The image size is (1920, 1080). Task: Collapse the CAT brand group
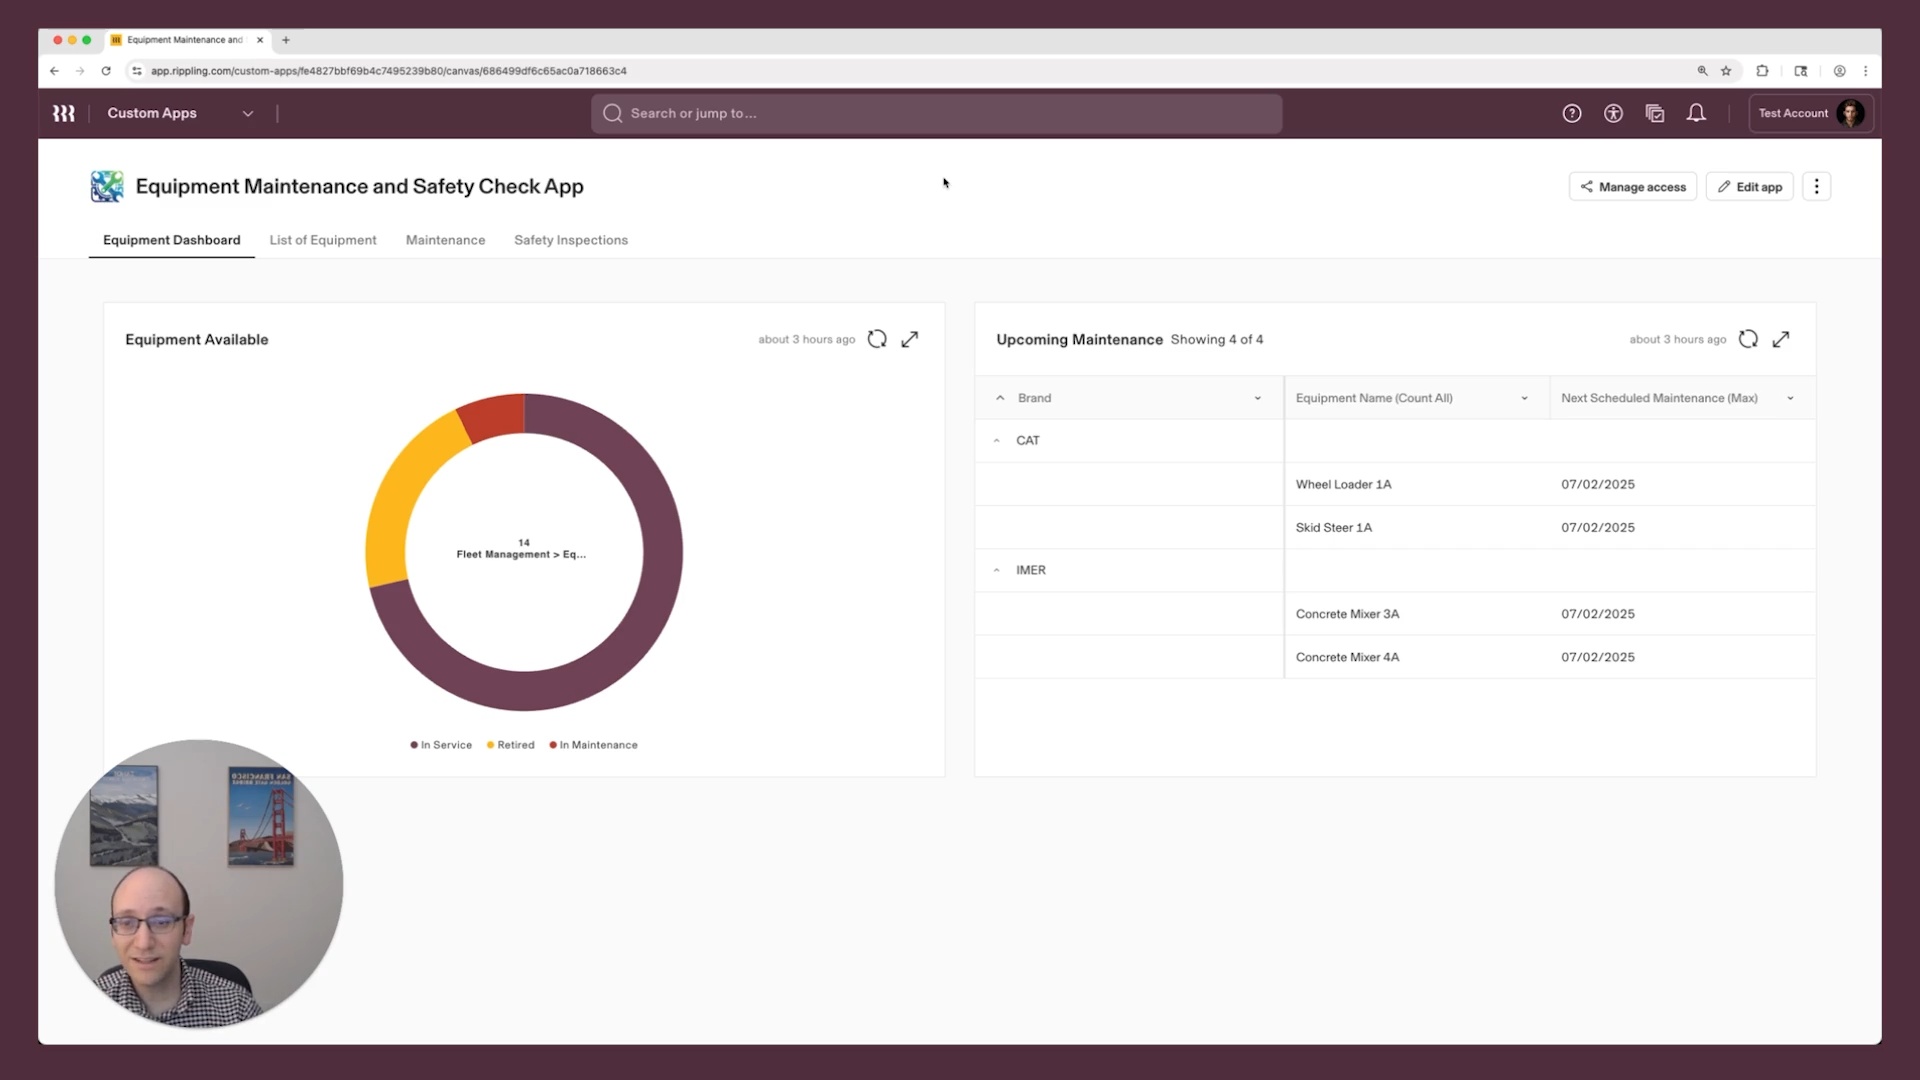tap(997, 441)
